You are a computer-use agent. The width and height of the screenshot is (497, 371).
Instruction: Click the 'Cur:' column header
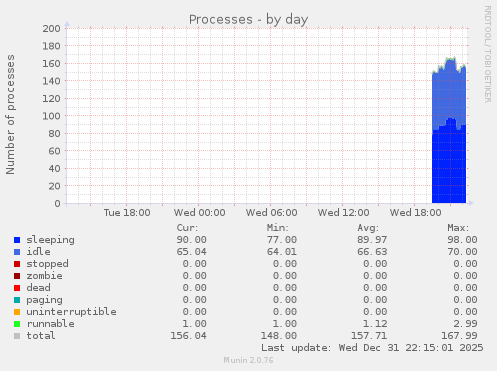pos(187,228)
